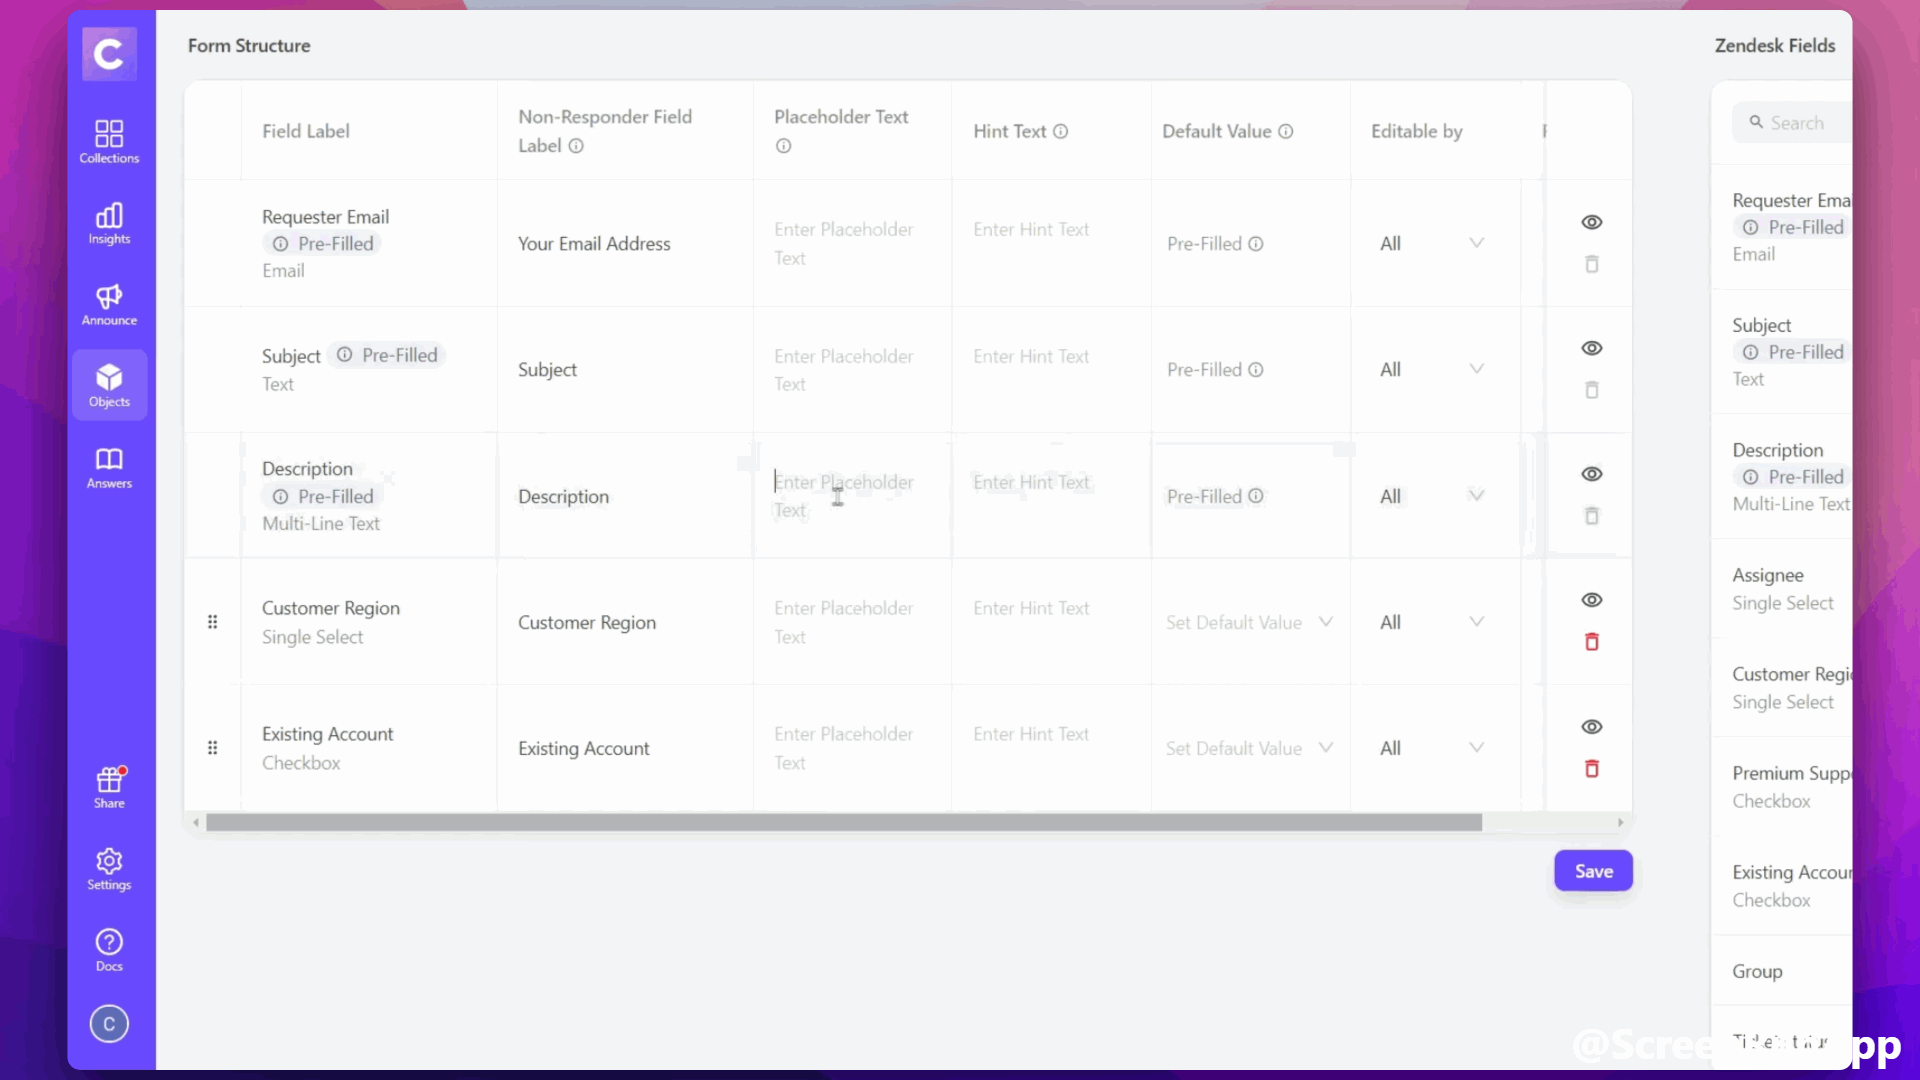Open Editable by dropdown for Existing Account
The height and width of the screenshot is (1080, 1920).
(x=1431, y=748)
